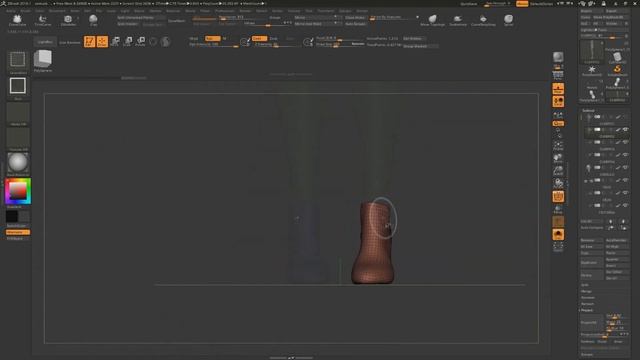Viewport: 640px width, 360px height.
Task: Expand the Extract section
Action: (587, 354)
